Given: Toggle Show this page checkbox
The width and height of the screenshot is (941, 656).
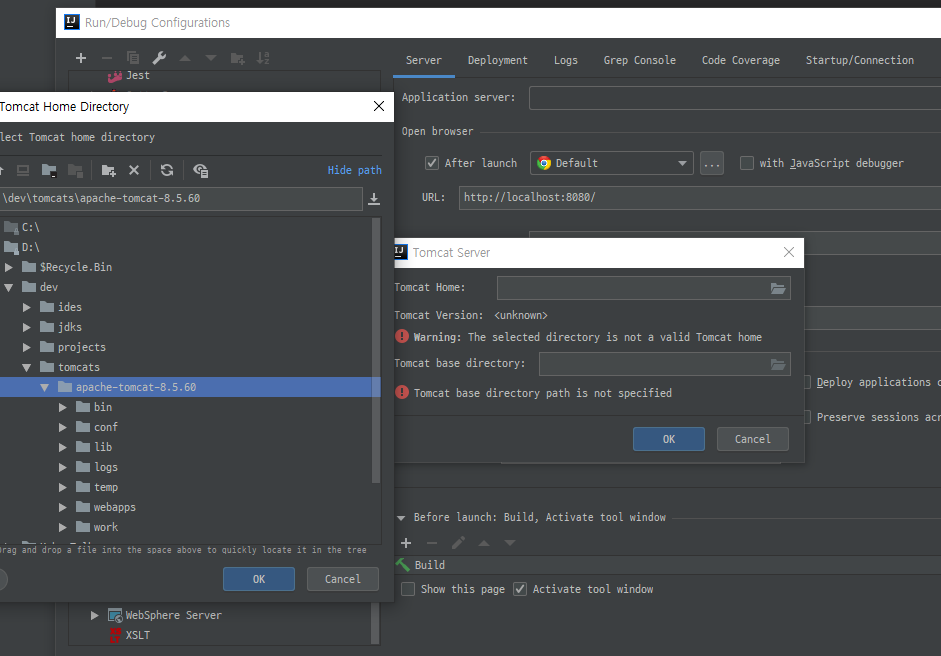Looking at the screenshot, I should 408,589.
